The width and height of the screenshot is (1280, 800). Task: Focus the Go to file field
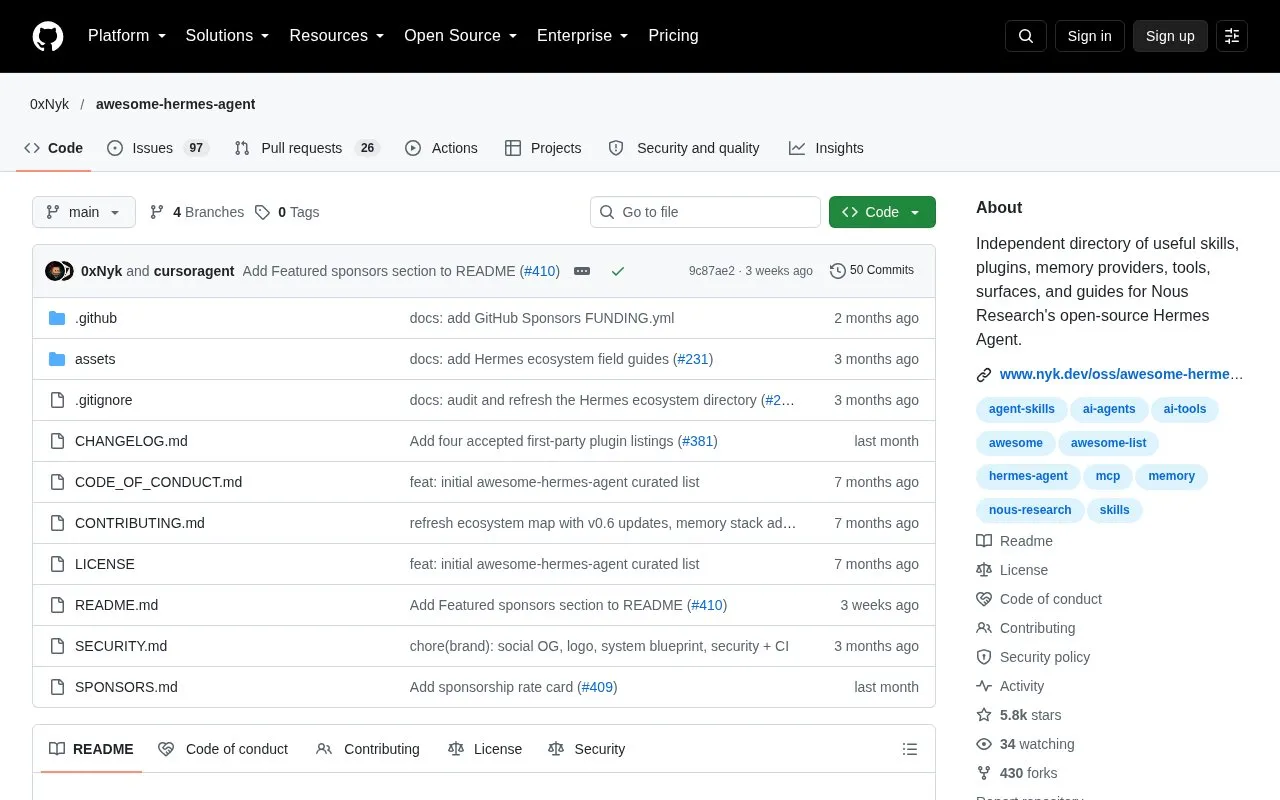click(x=705, y=212)
